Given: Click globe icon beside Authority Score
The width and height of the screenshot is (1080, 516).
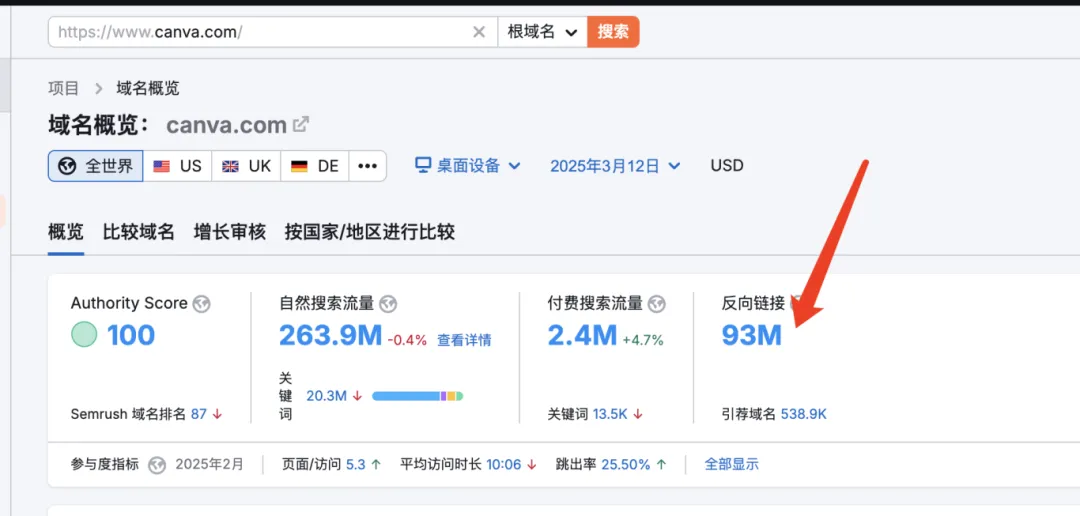Looking at the screenshot, I should [x=201, y=304].
